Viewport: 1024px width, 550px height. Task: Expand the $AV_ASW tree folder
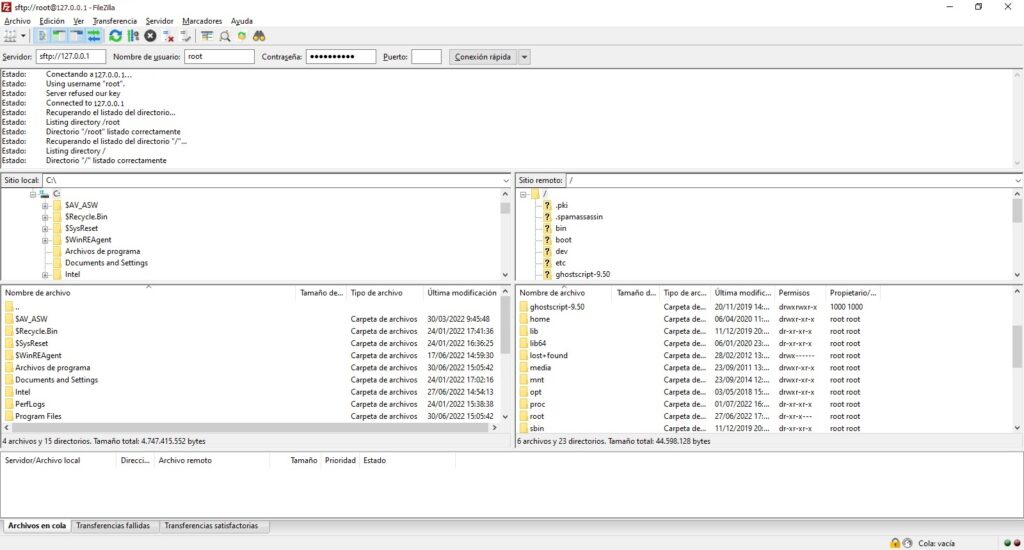45,206
